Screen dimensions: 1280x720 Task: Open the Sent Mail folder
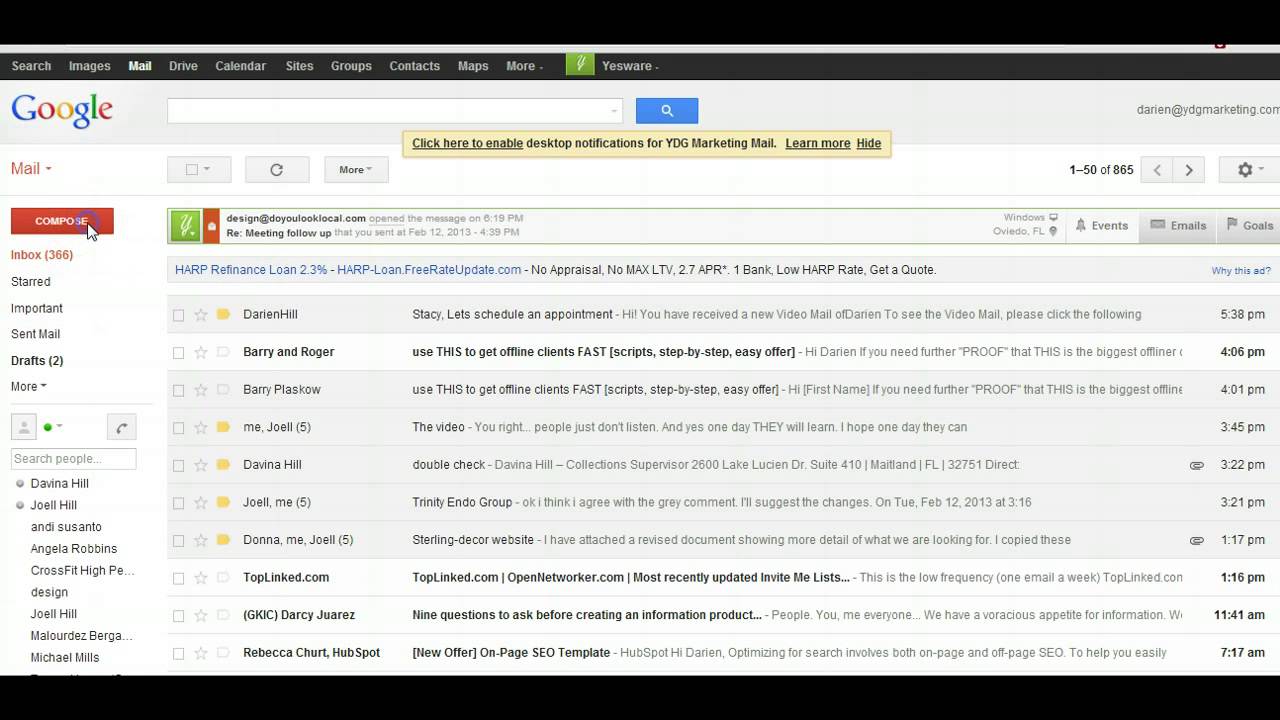coord(35,334)
